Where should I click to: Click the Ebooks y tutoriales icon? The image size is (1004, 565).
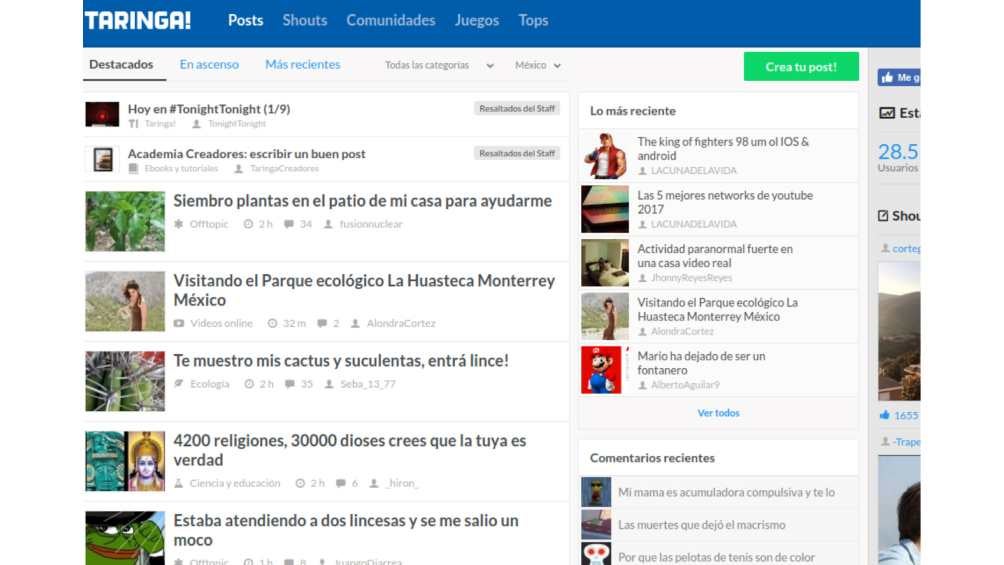coord(133,169)
